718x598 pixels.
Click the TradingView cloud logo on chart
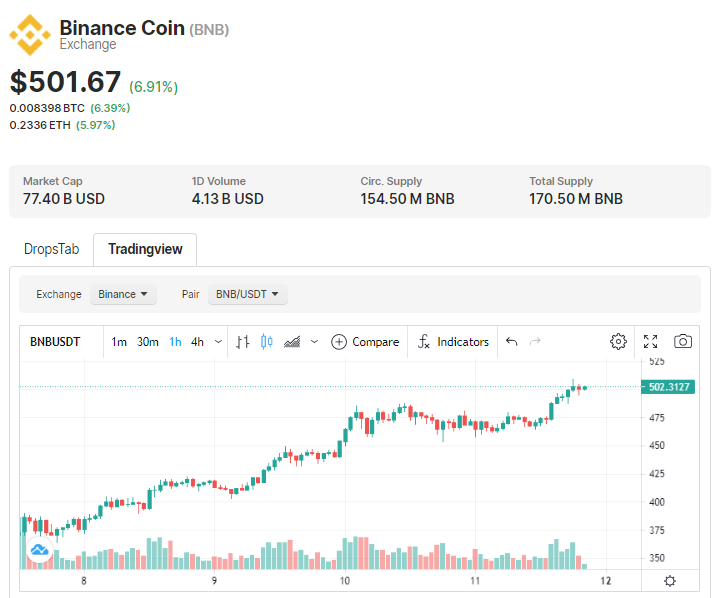(x=40, y=549)
